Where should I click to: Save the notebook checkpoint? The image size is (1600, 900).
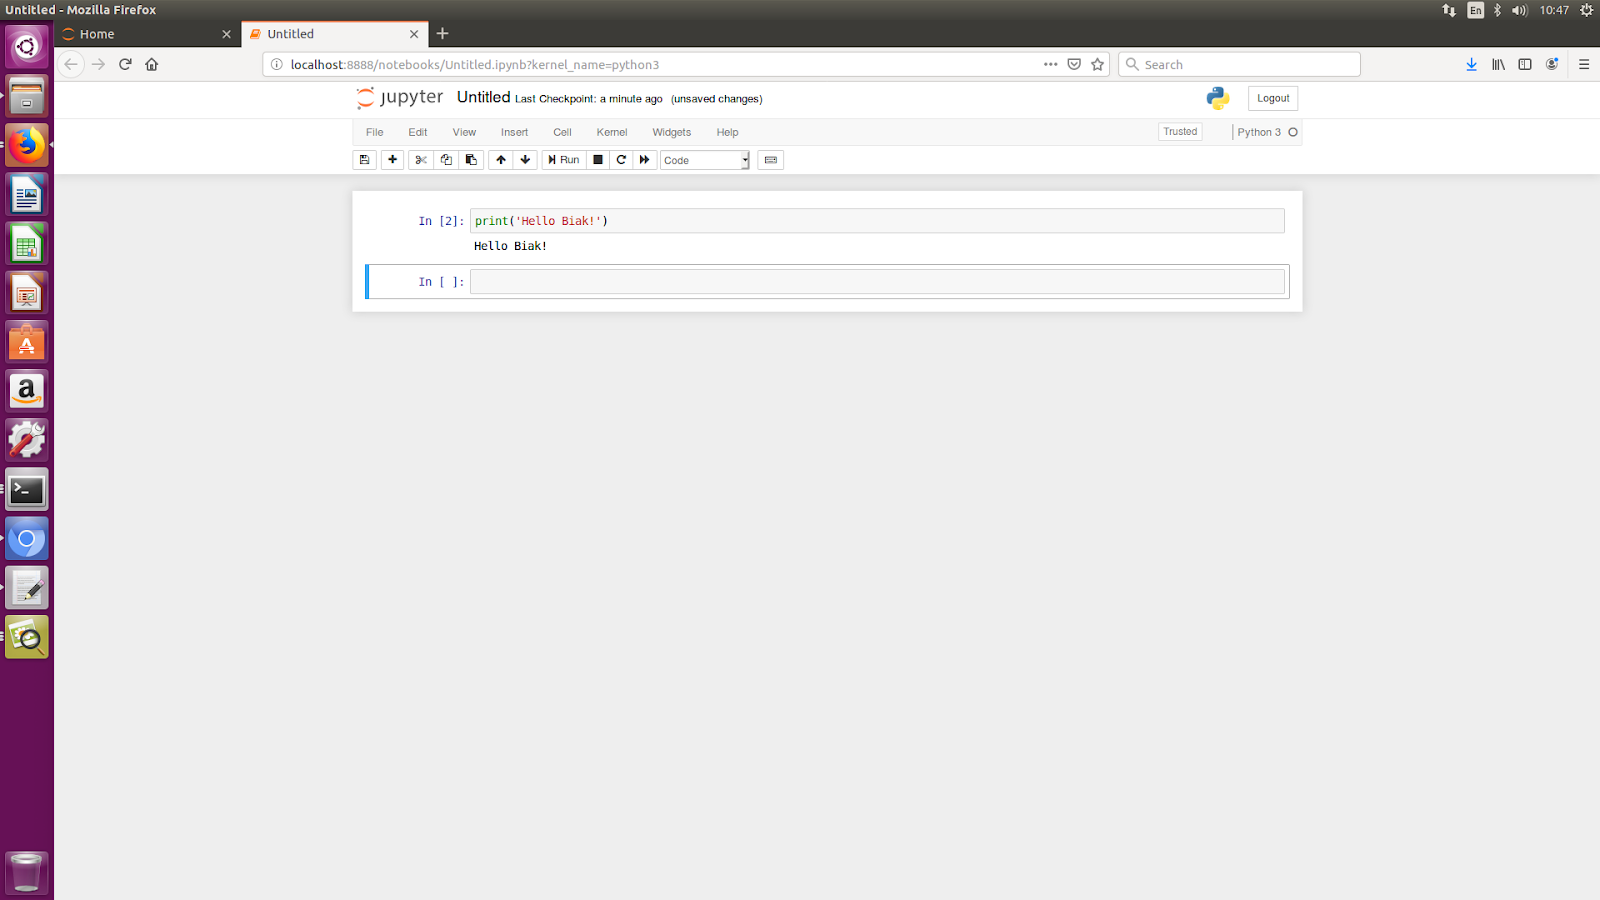(364, 159)
